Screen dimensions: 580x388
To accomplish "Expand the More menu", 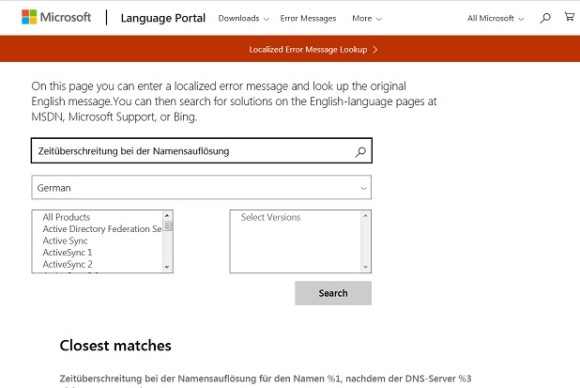I will click(x=367, y=18).
